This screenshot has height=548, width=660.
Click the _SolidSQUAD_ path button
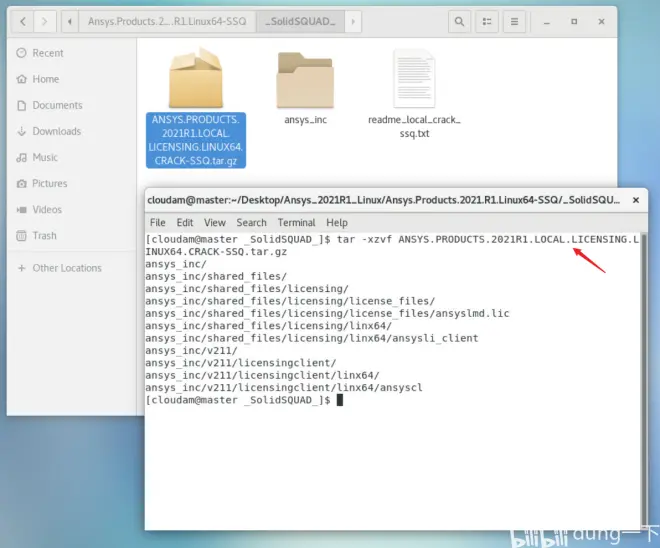[x=300, y=21]
